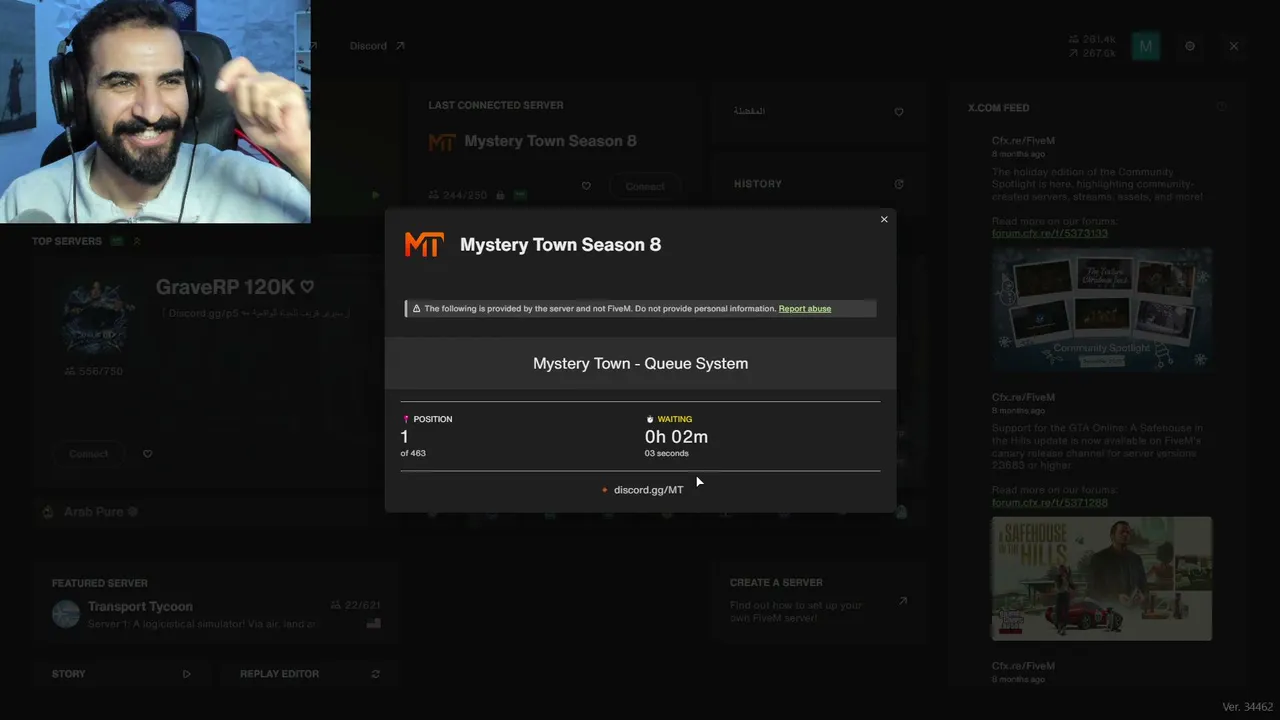Open CREATE A SERVER card

pos(818,600)
